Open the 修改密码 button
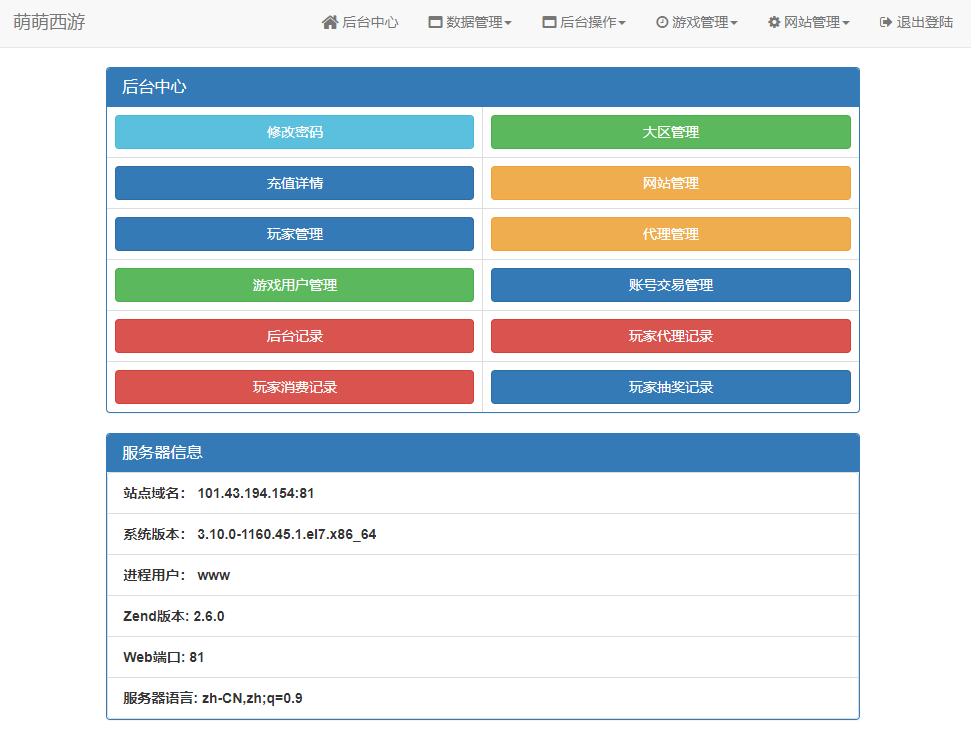This screenshot has height=730, width=971. (294, 132)
